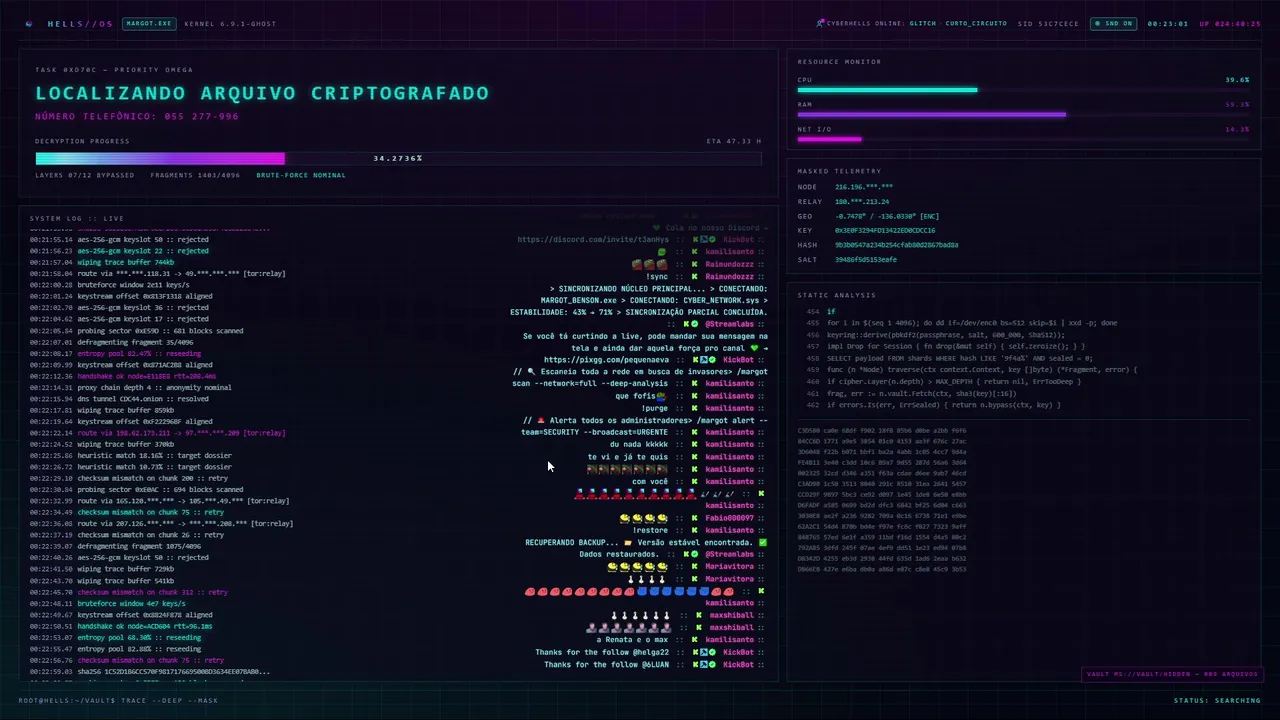The height and width of the screenshot is (720, 1280).
Task: Click the GEO coordinates value
Action: 887,216
